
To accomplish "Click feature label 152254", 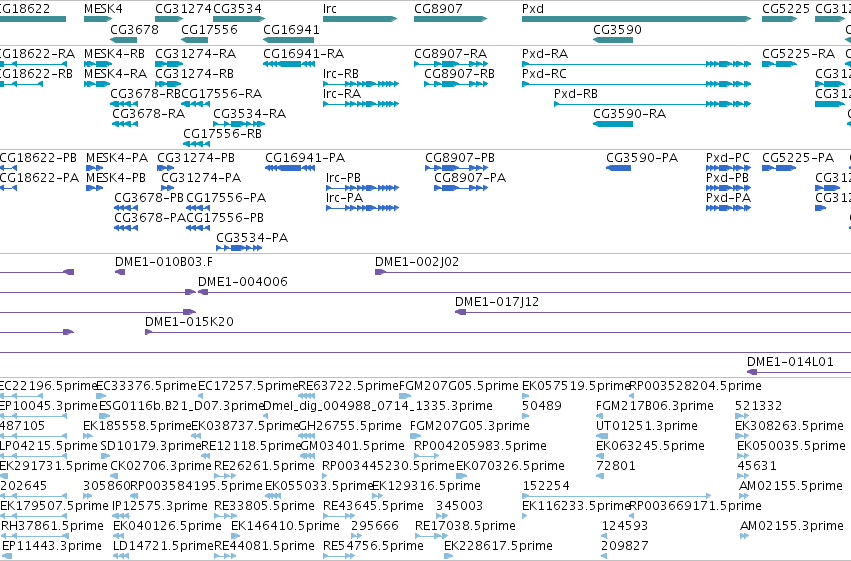I will tap(546, 487).
